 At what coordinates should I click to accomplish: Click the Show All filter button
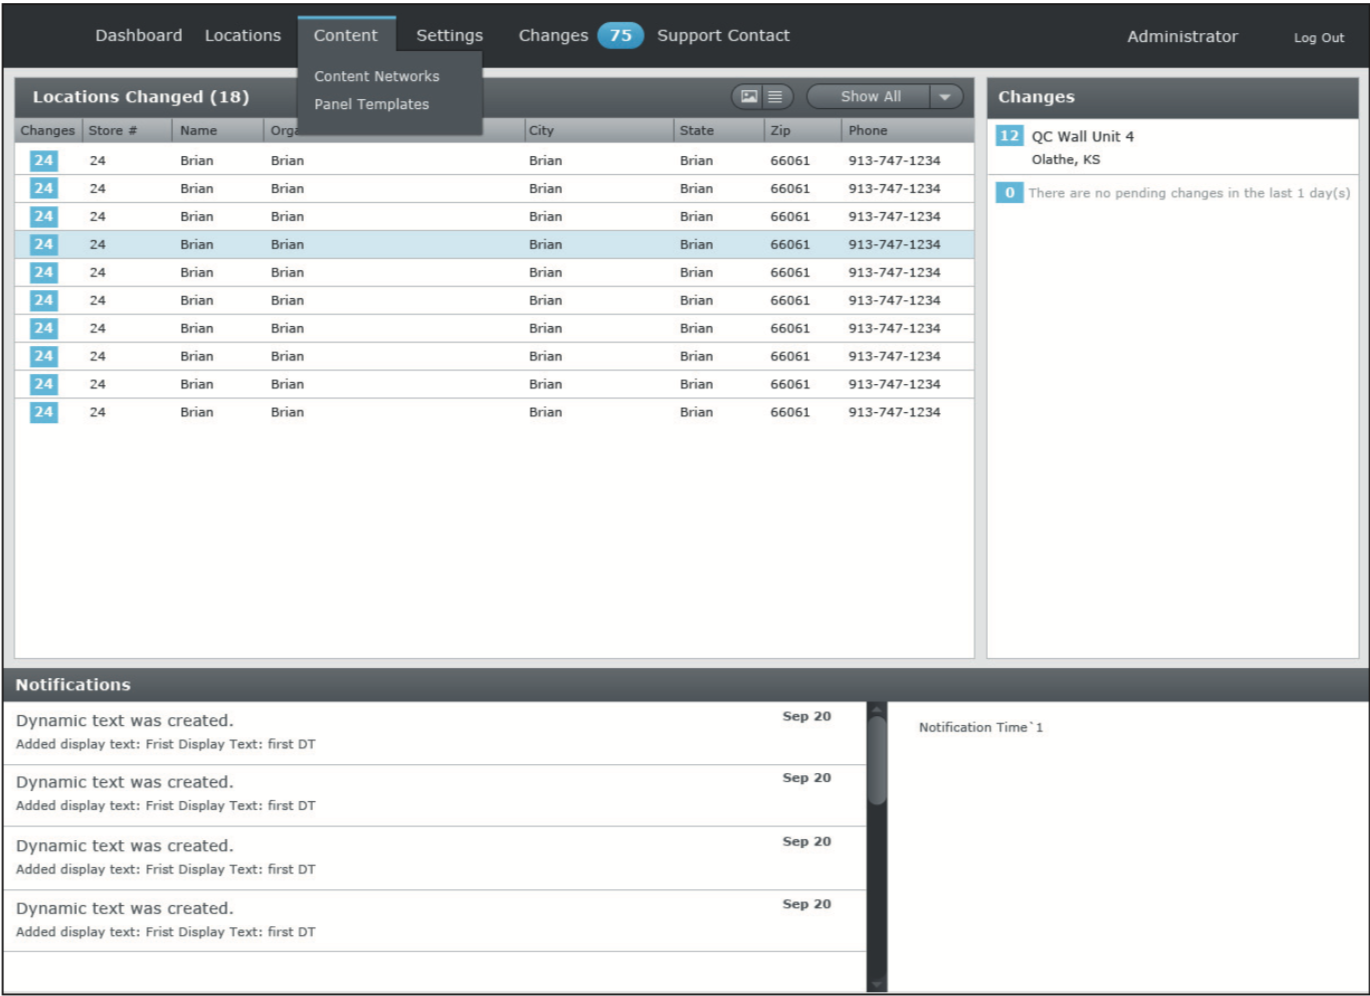(869, 97)
